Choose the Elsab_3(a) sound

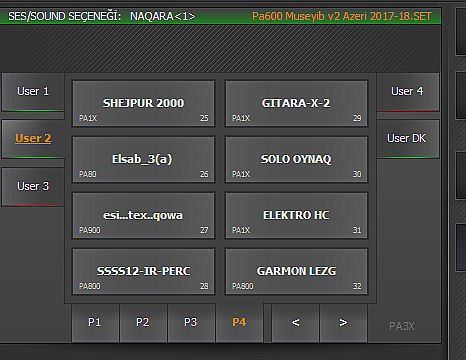click(x=143, y=159)
